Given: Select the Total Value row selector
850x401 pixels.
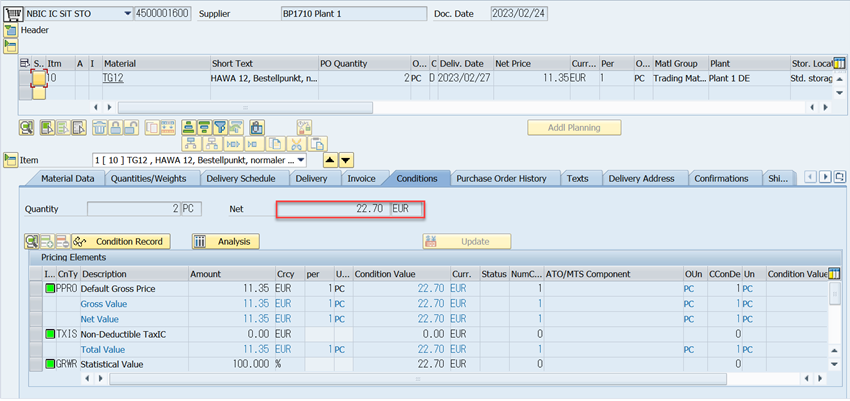Looking at the screenshot, I should (35, 350).
